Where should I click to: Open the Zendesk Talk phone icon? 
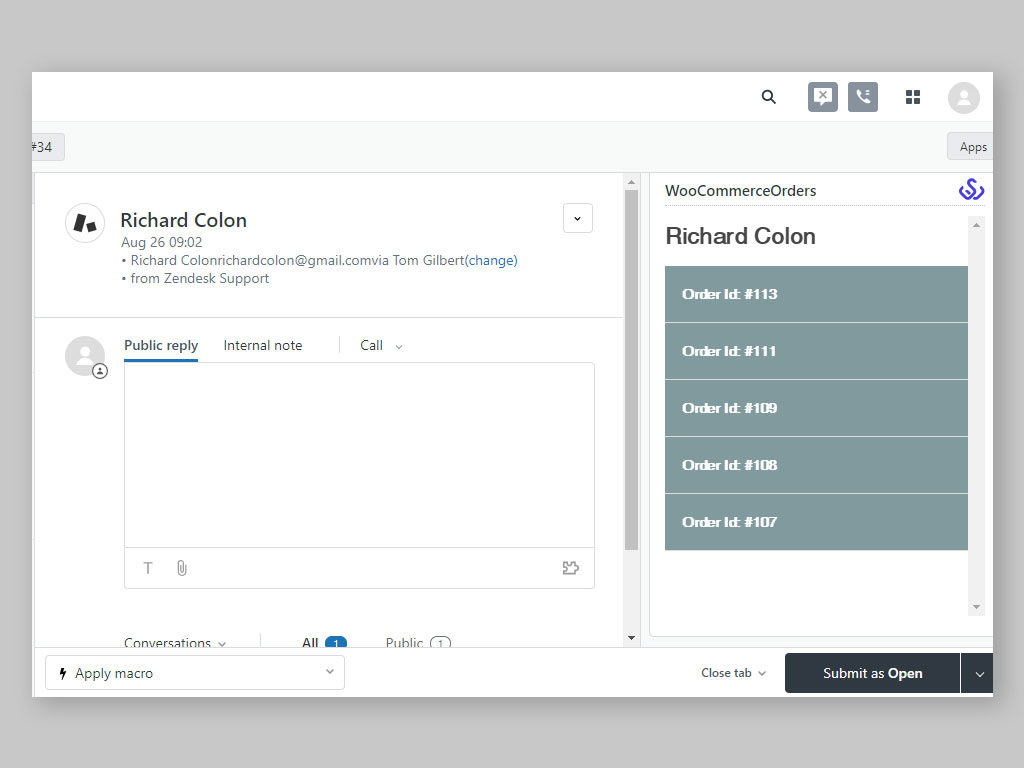pyautogui.click(x=862, y=97)
